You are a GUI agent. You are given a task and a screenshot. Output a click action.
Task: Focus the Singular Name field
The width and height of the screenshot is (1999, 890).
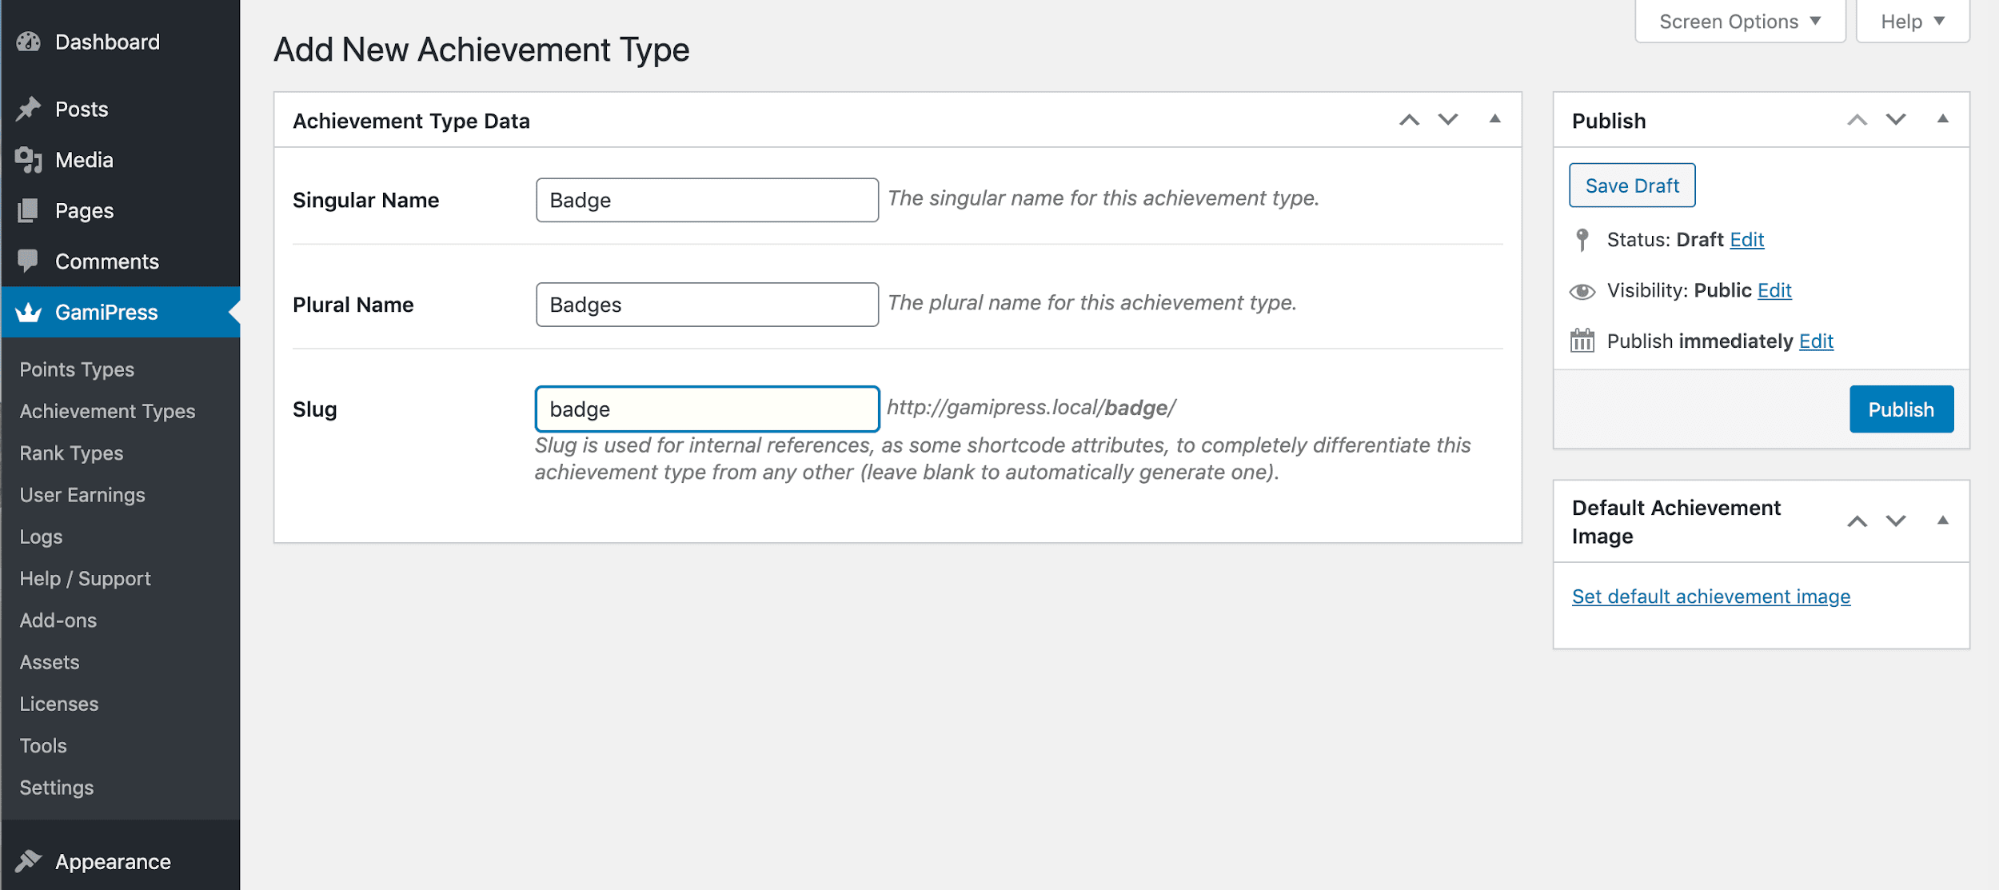(707, 200)
